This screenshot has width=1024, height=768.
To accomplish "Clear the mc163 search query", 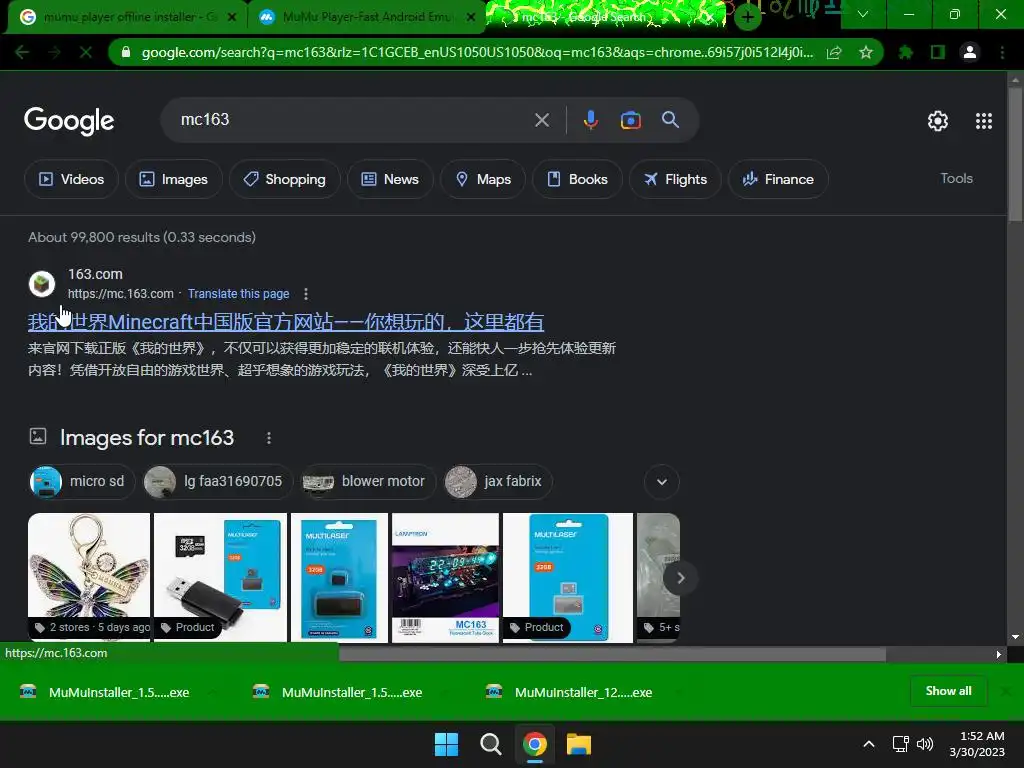I will 541,120.
